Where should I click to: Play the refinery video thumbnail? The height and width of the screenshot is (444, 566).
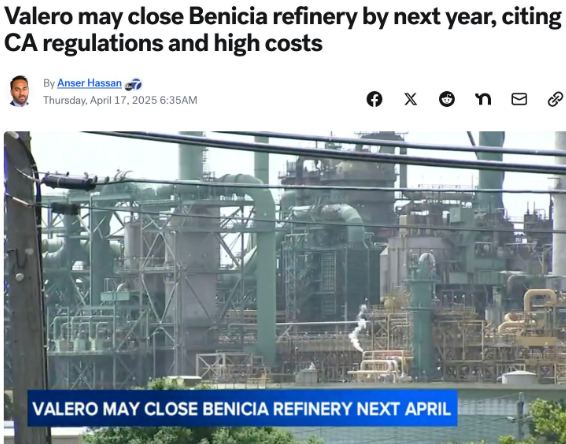point(285,287)
